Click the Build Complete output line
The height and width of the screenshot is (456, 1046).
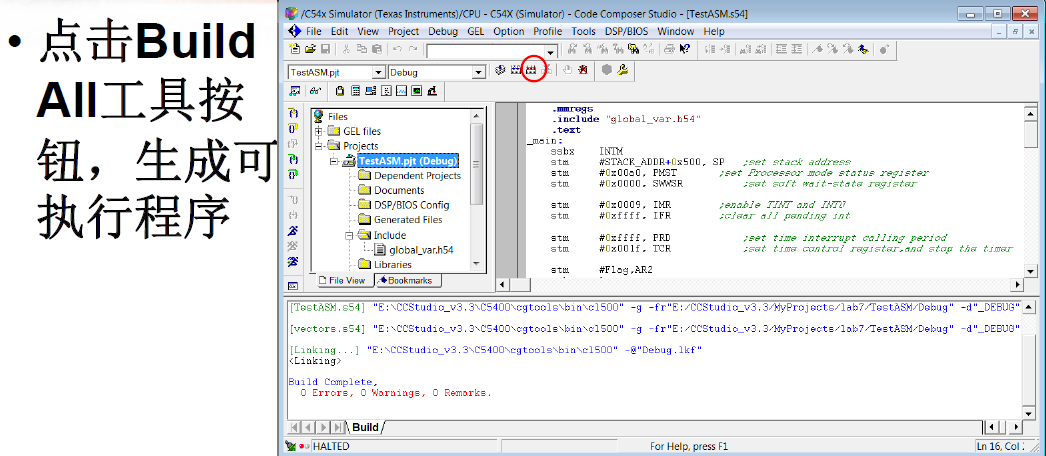click(333, 382)
